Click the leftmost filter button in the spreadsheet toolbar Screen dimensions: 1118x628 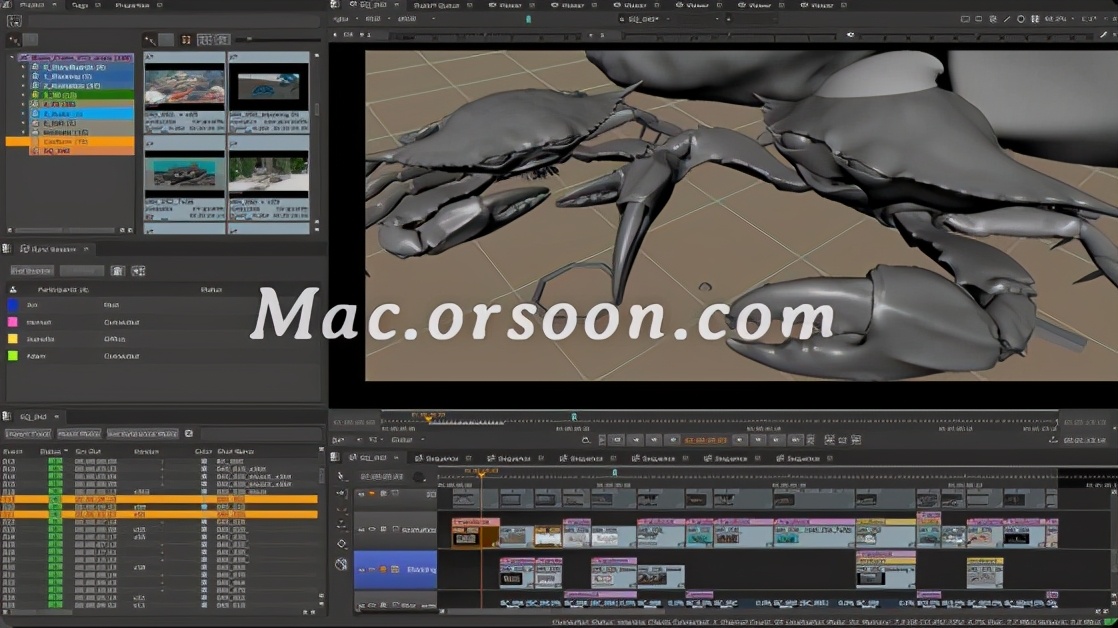click(28, 433)
